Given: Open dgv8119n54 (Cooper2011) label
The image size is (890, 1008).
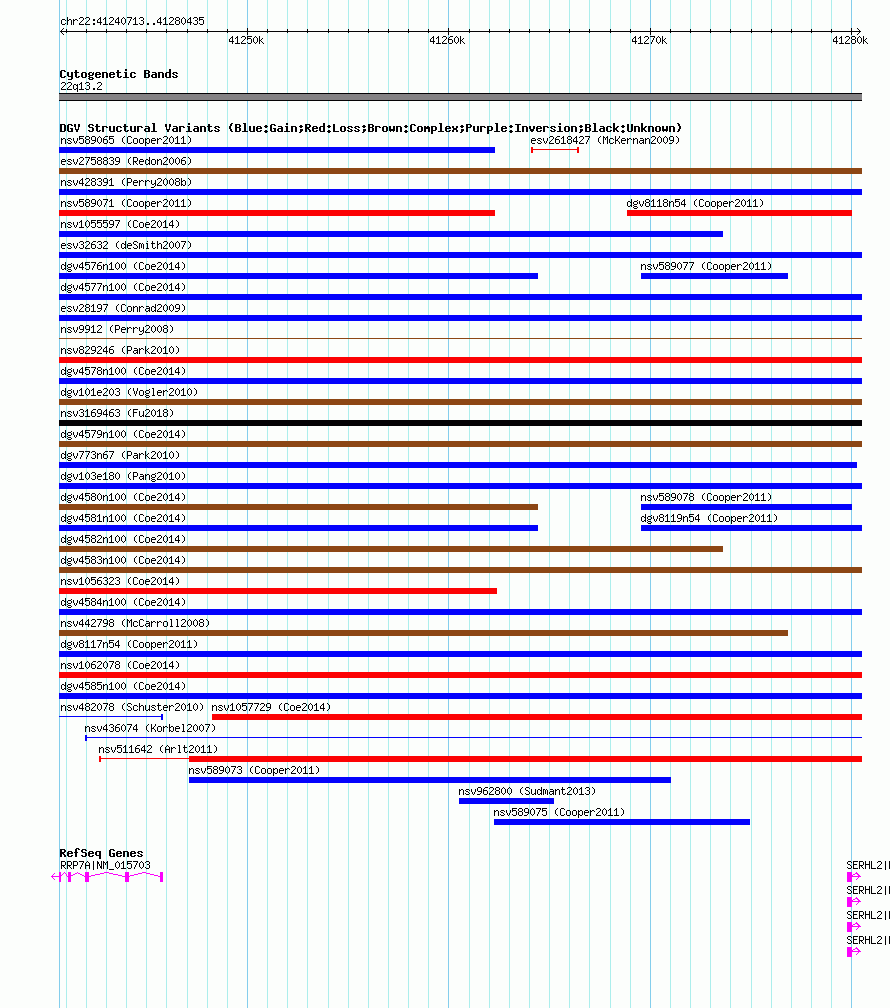Looking at the screenshot, I should [709, 518].
